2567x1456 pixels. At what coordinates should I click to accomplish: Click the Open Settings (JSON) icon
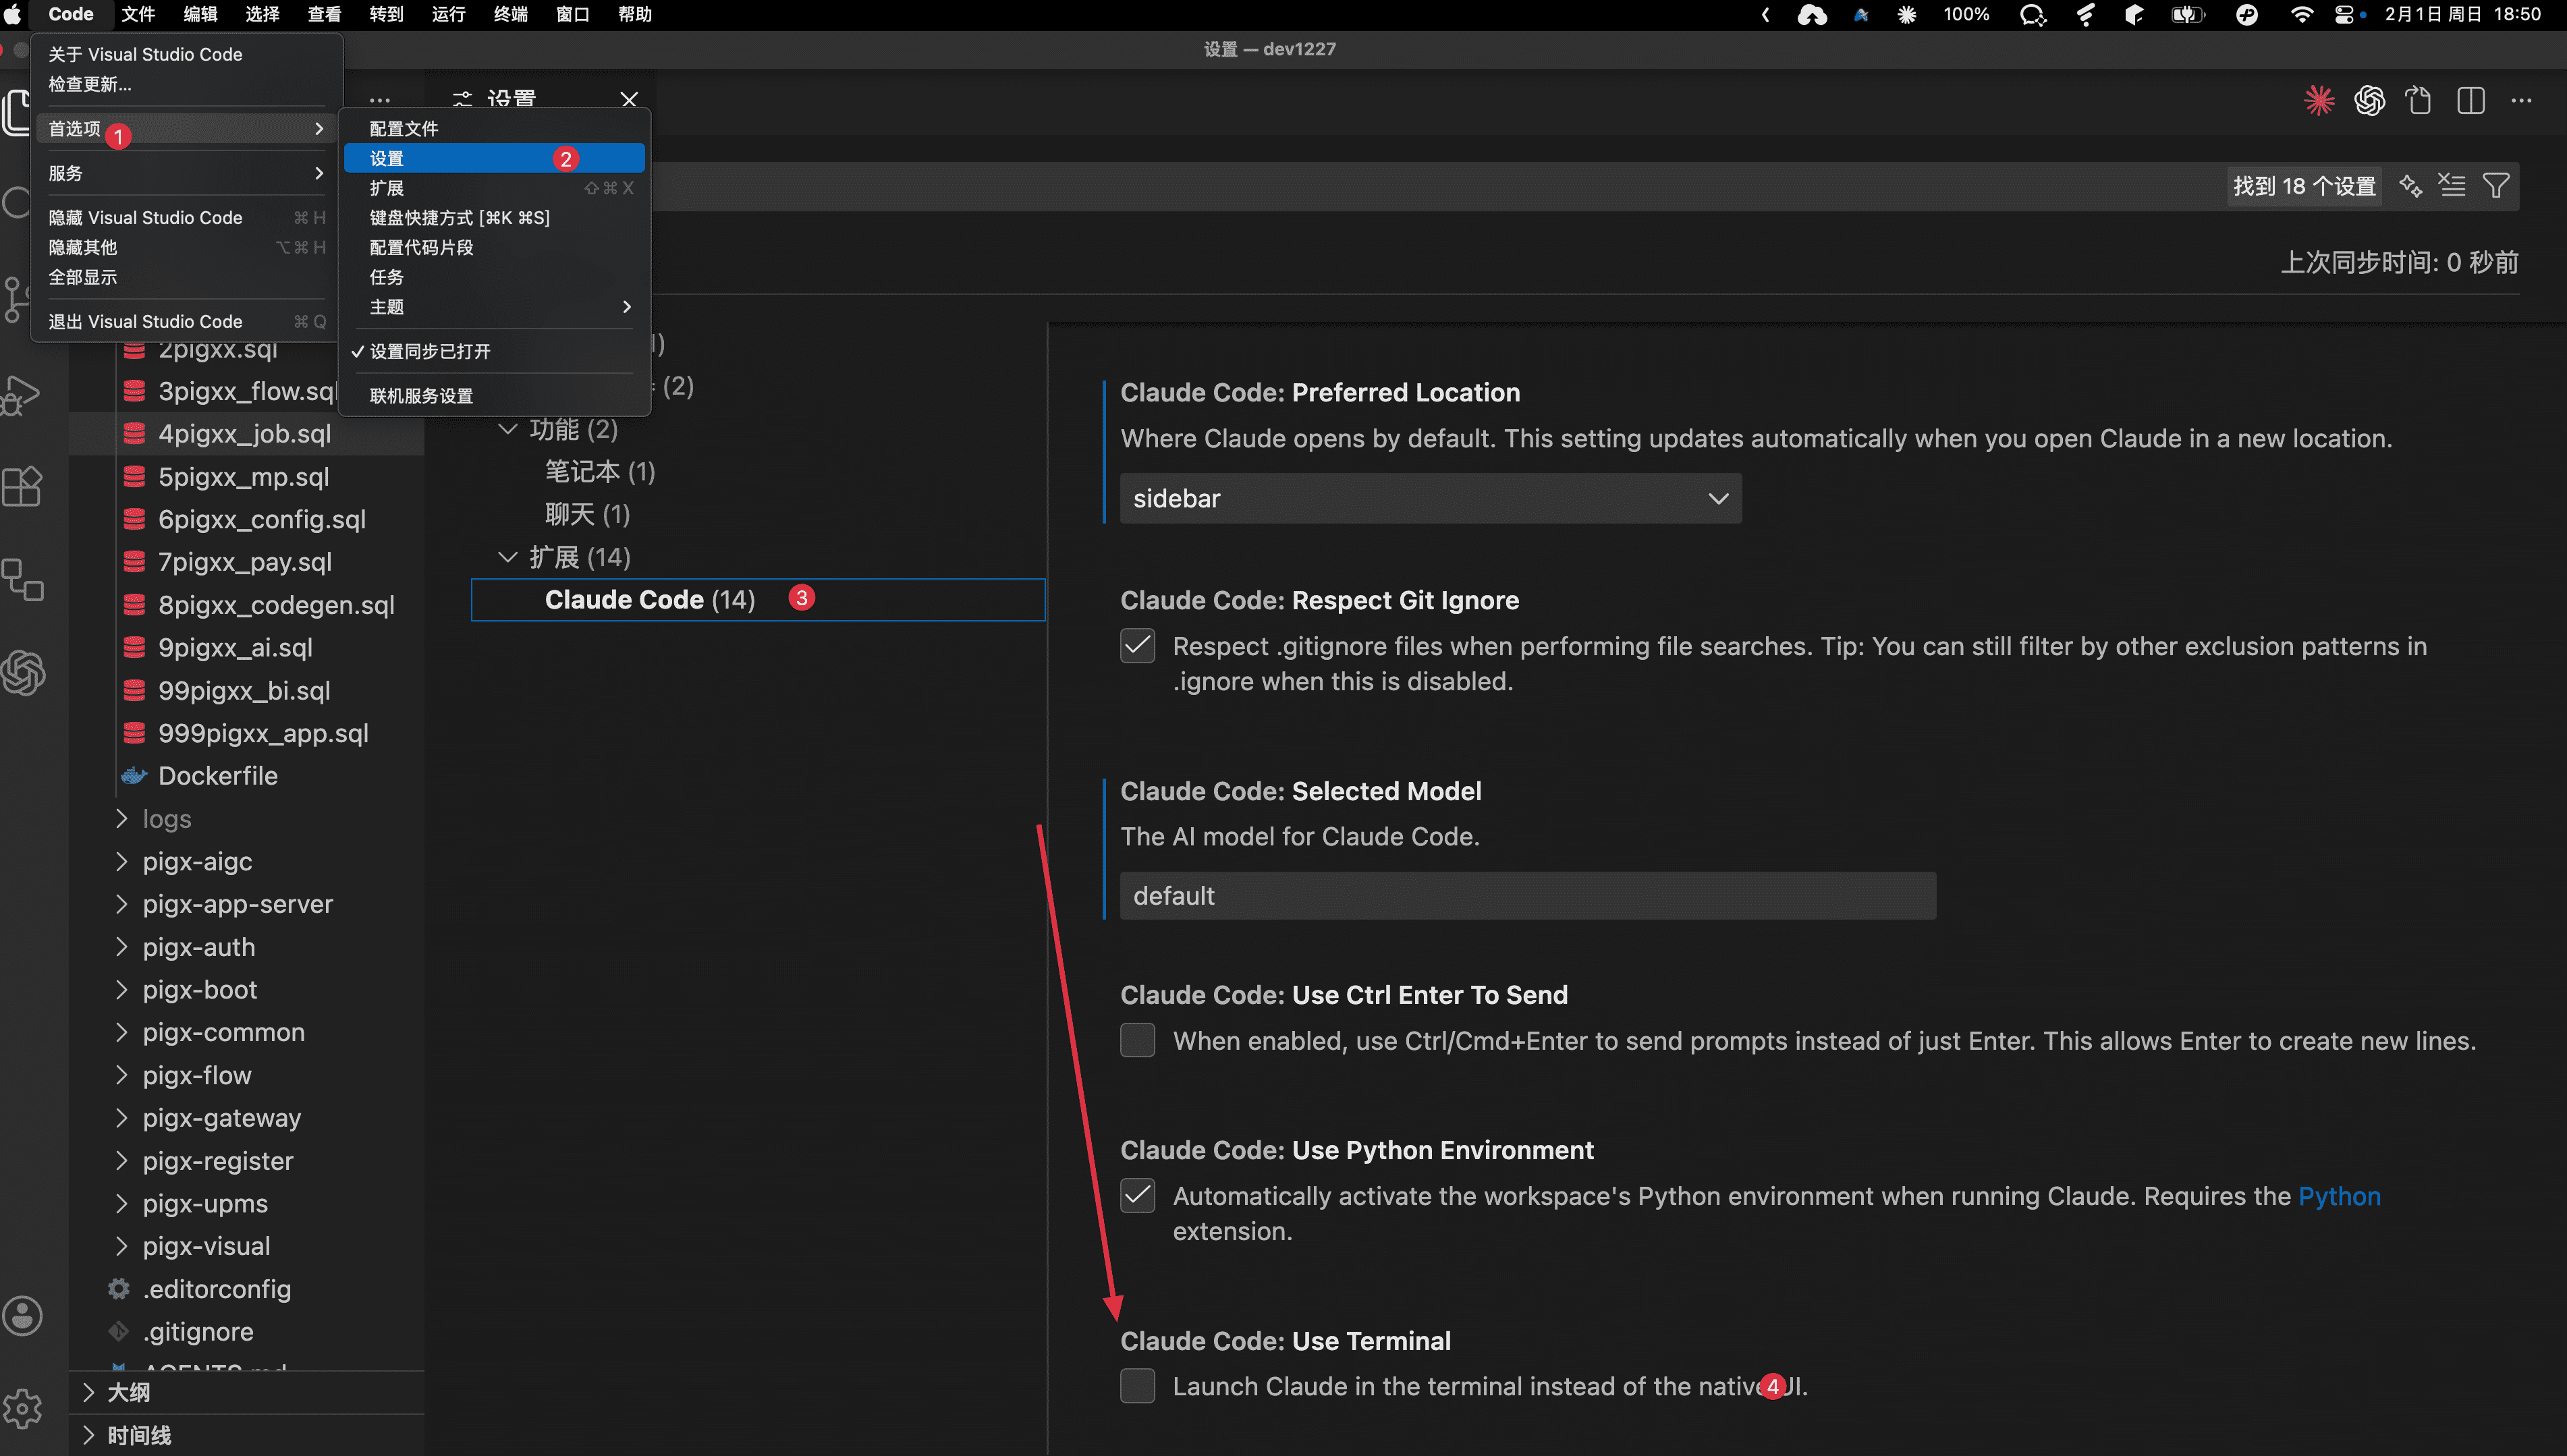pos(2419,101)
